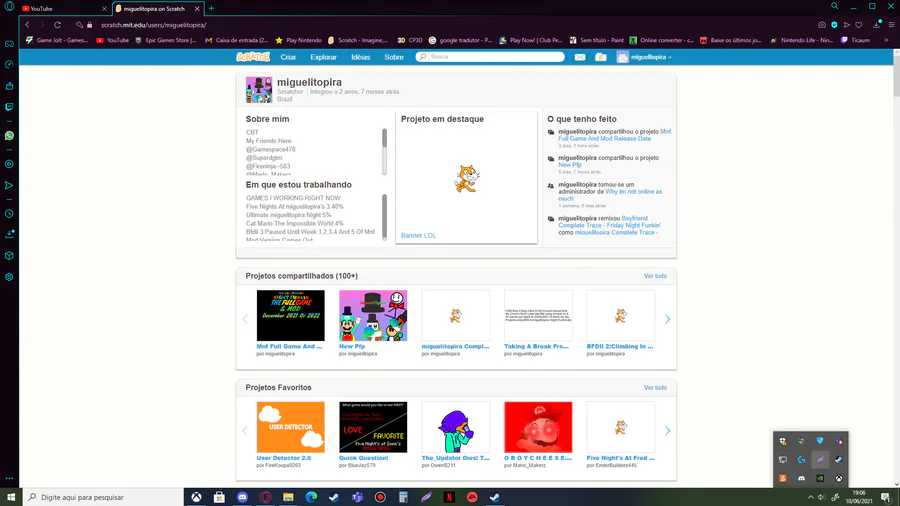Show more bookmarks with the chevron
Screen dimensions: 900x506
coord(886,40)
